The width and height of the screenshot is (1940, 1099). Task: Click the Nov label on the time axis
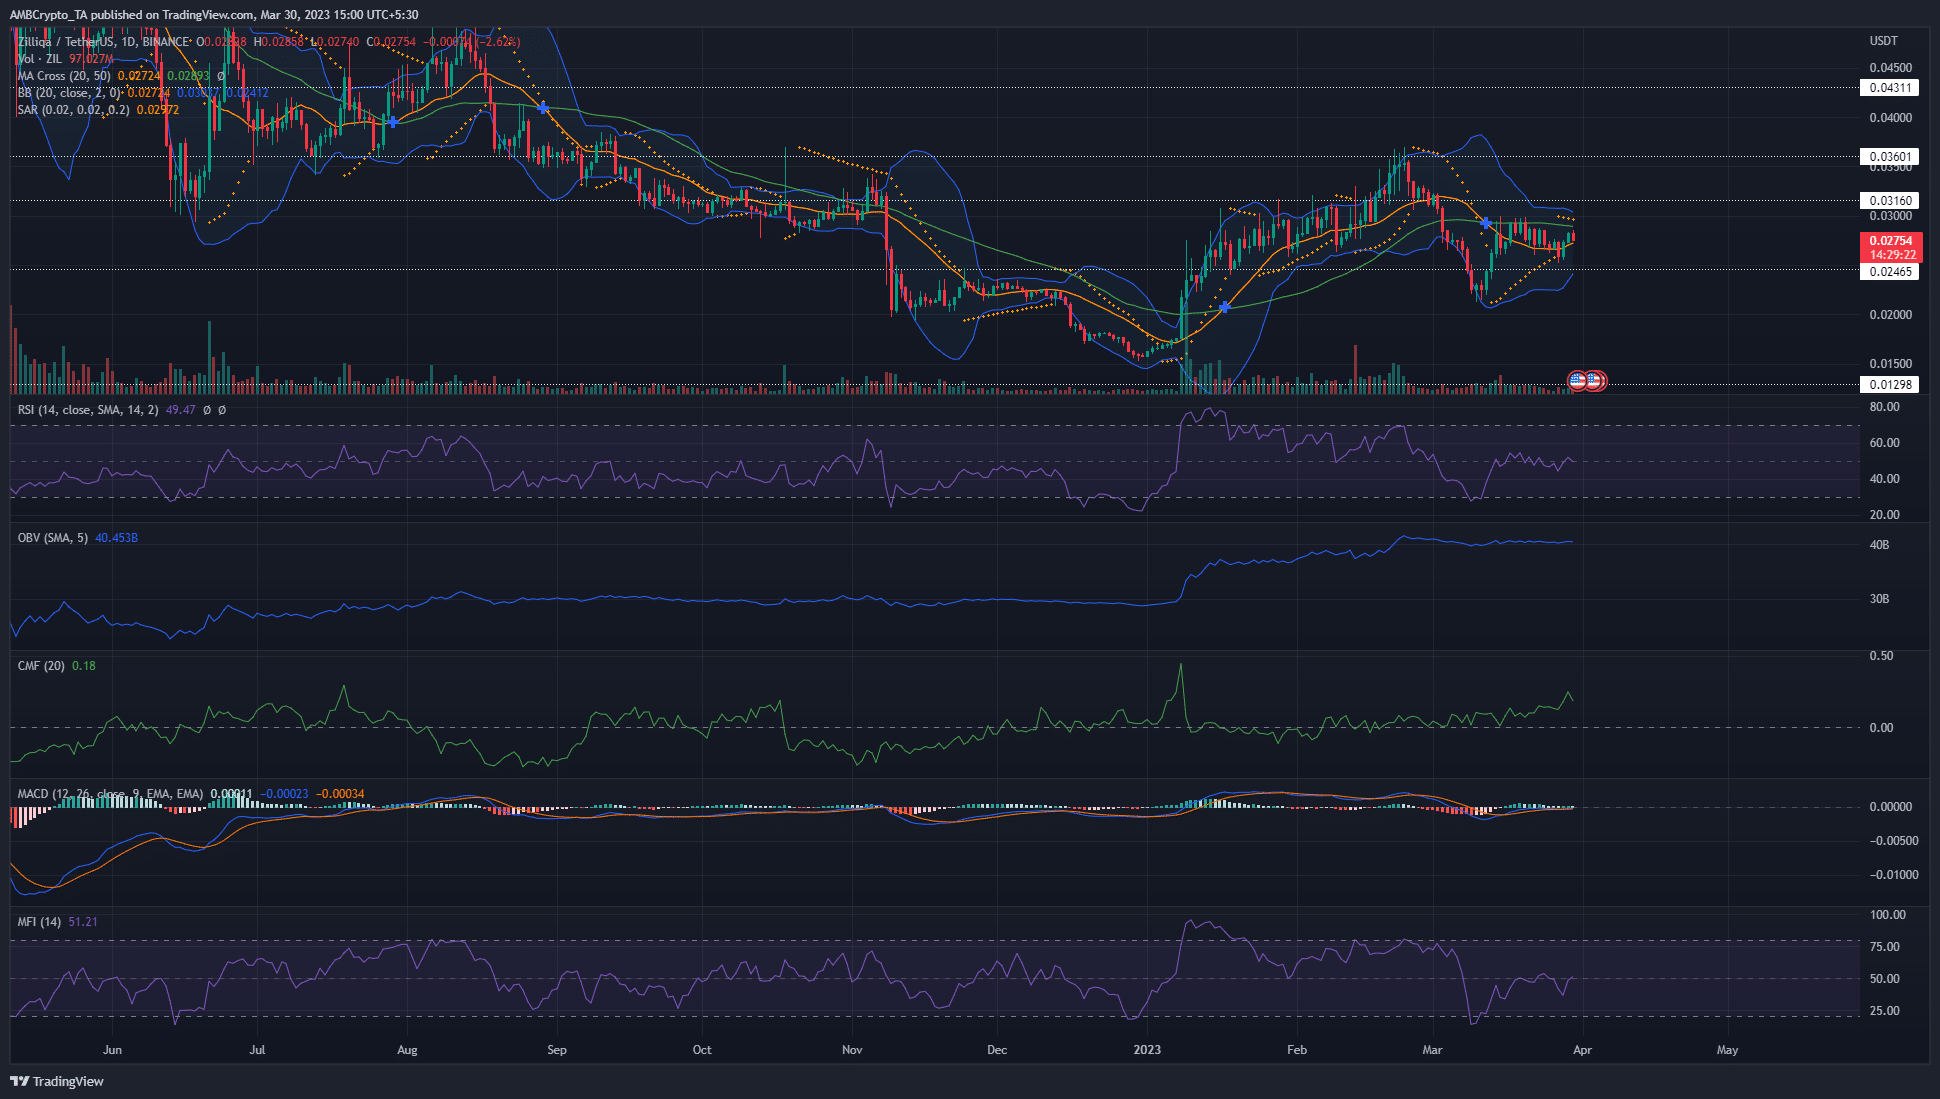click(852, 1051)
